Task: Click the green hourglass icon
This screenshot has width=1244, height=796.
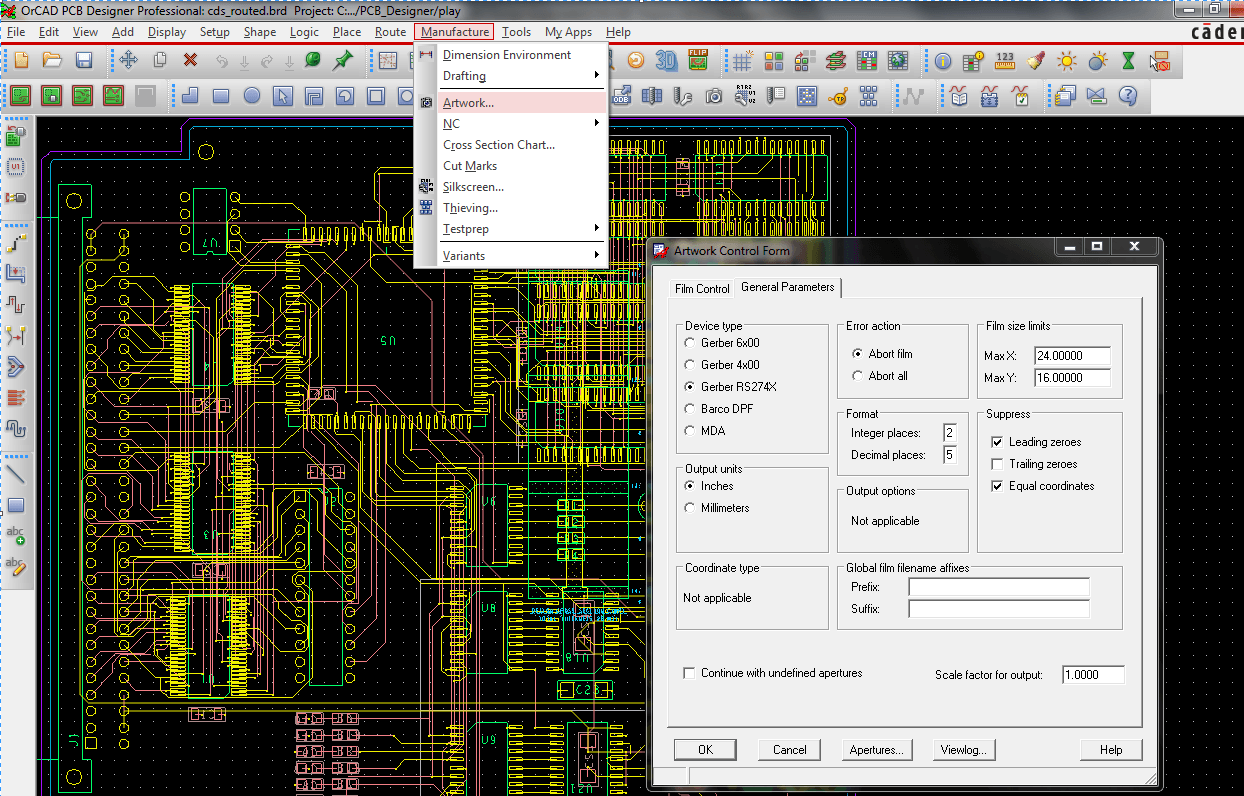Action: pyautogui.click(x=1128, y=61)
